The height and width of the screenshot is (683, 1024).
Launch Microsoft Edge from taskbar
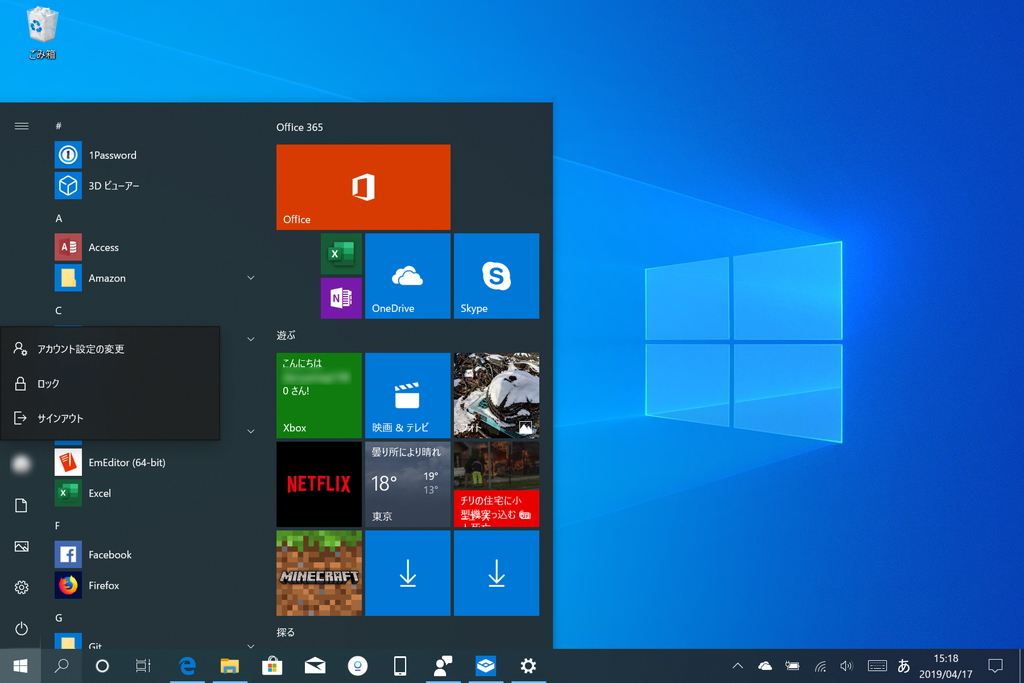click(187, 666)
